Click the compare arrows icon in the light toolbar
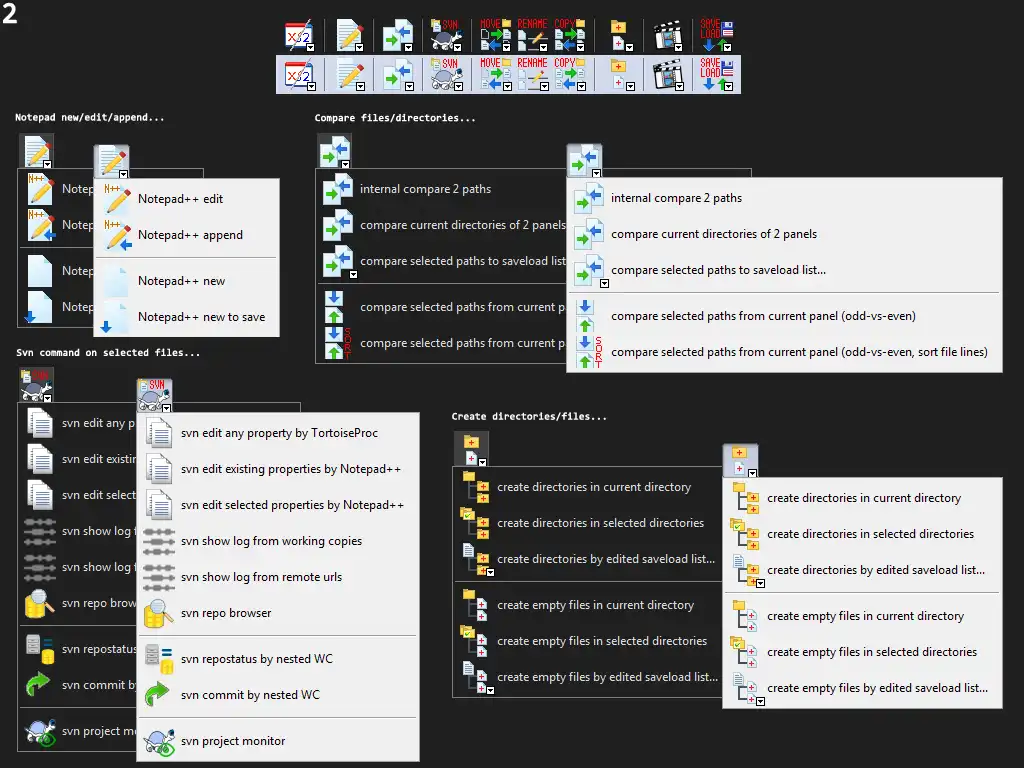Image resolution: width=1024 pixels, height=768 pixels. 398,75
